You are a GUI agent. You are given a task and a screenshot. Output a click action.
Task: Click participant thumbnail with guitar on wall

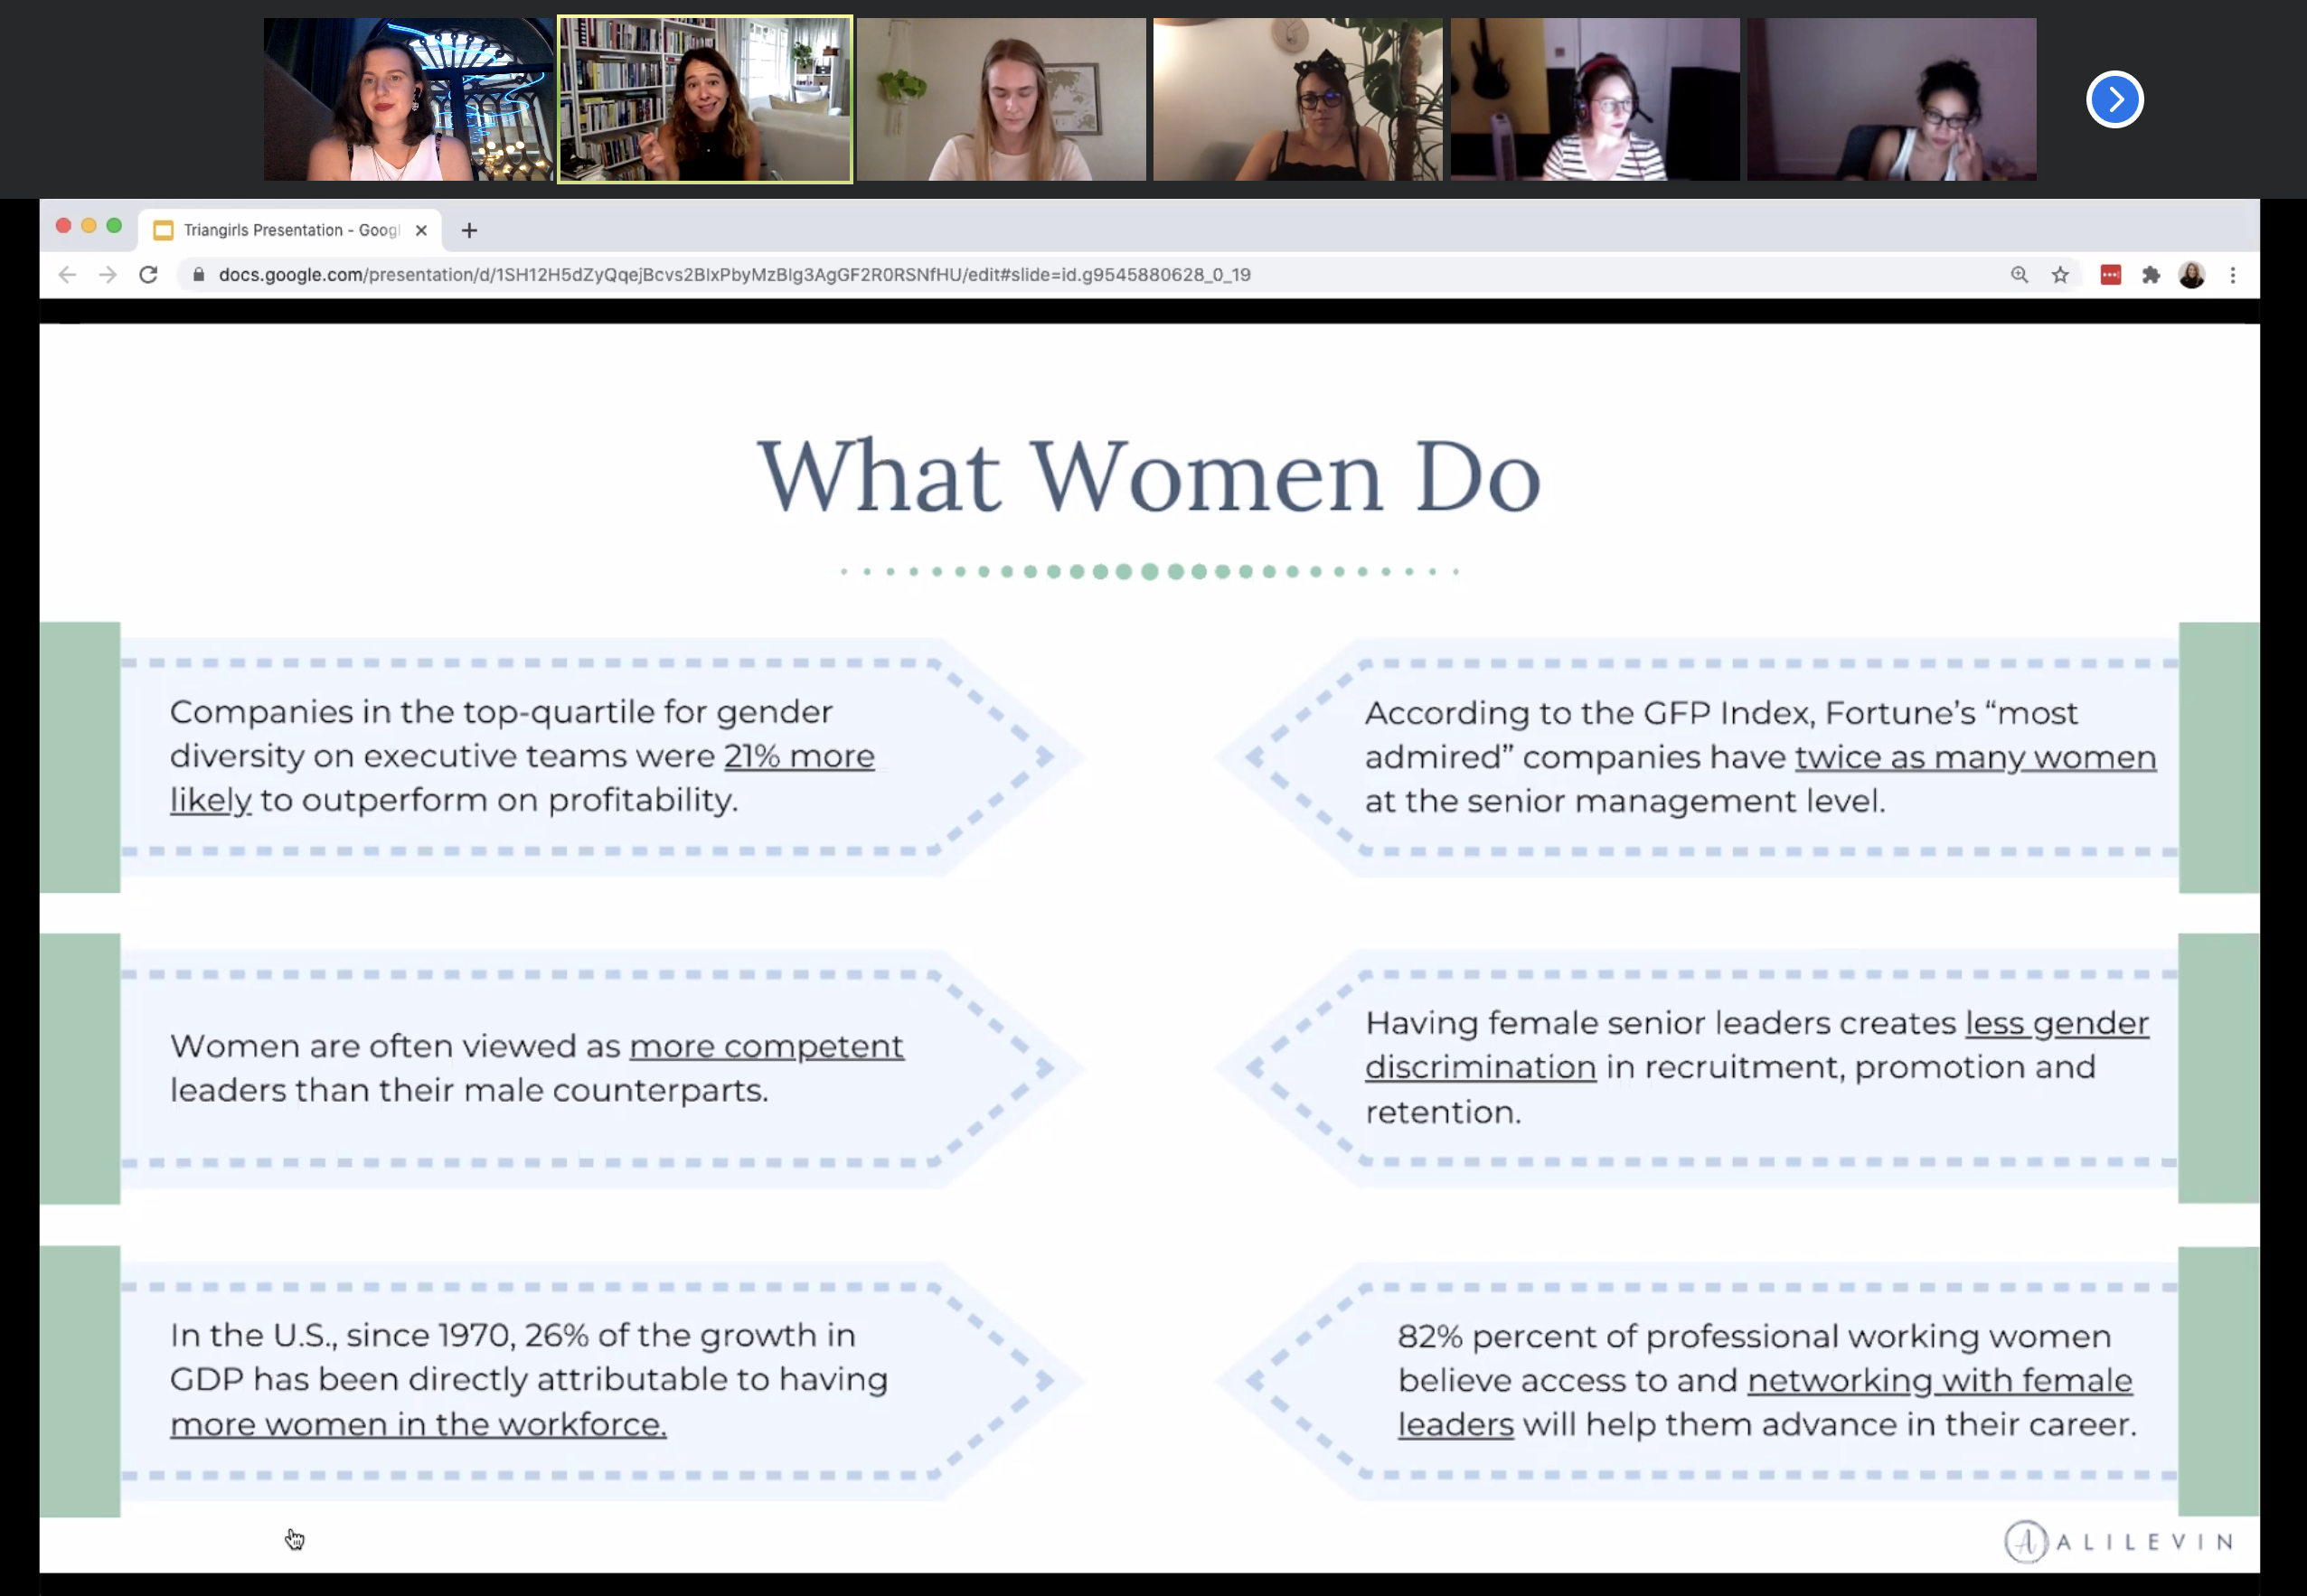[1594, 100]
